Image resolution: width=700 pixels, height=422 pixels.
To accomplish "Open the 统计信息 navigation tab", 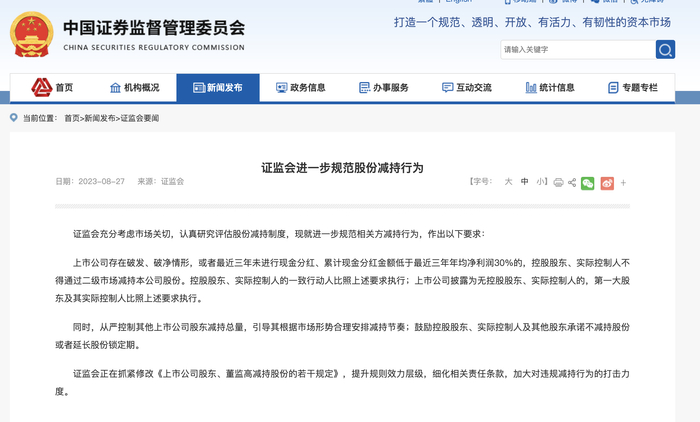I will click(x=550, y=88).
